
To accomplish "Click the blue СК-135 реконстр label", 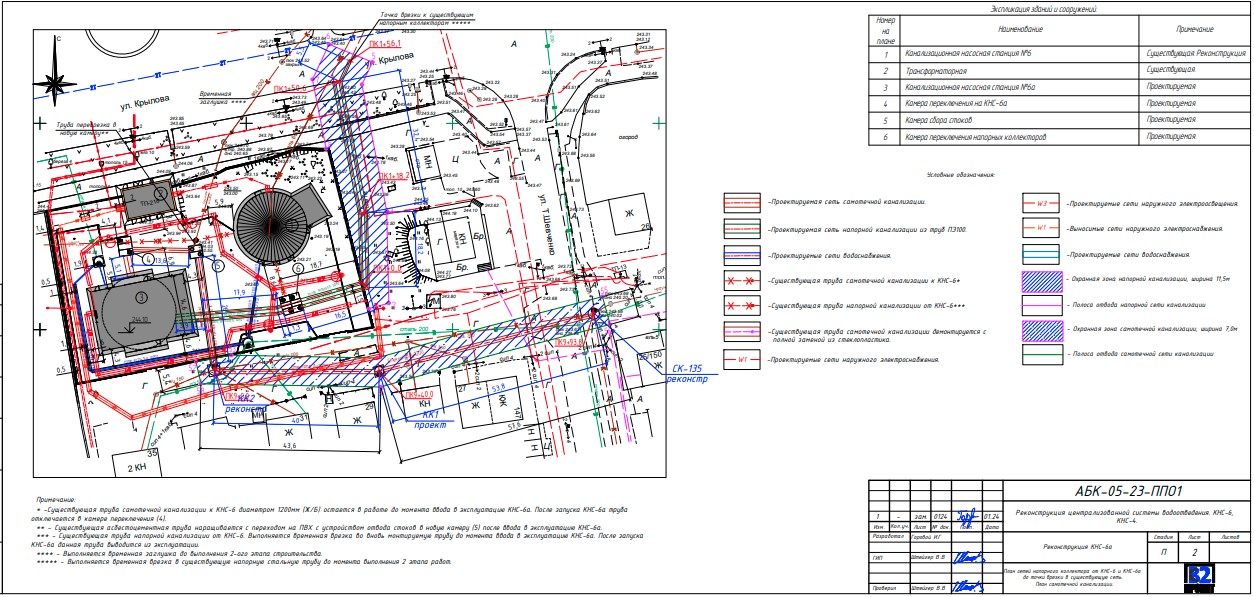I will tap(694, 375).
